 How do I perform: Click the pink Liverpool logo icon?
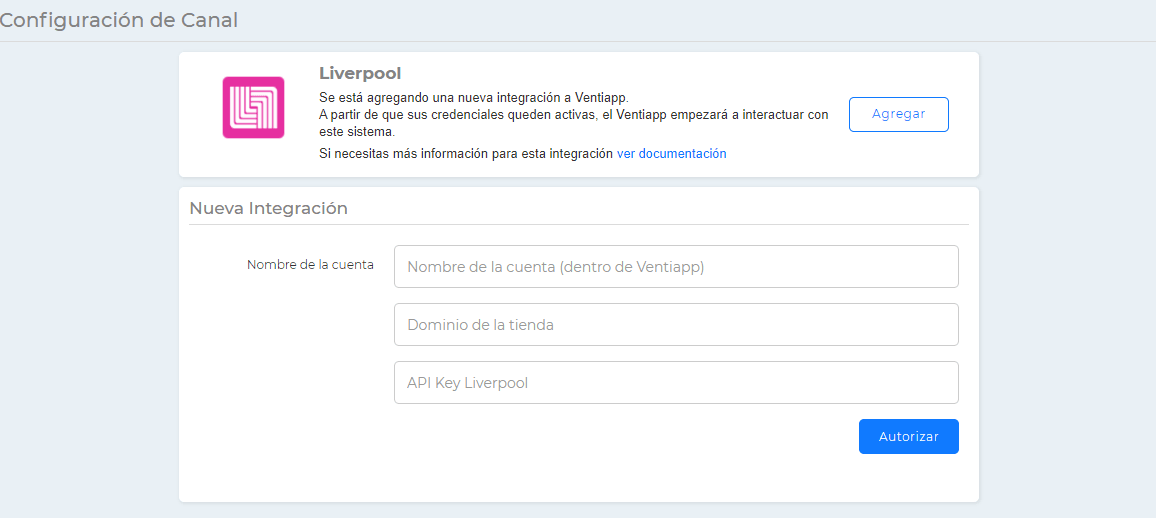pyautogui.click(x=253, y=108)
